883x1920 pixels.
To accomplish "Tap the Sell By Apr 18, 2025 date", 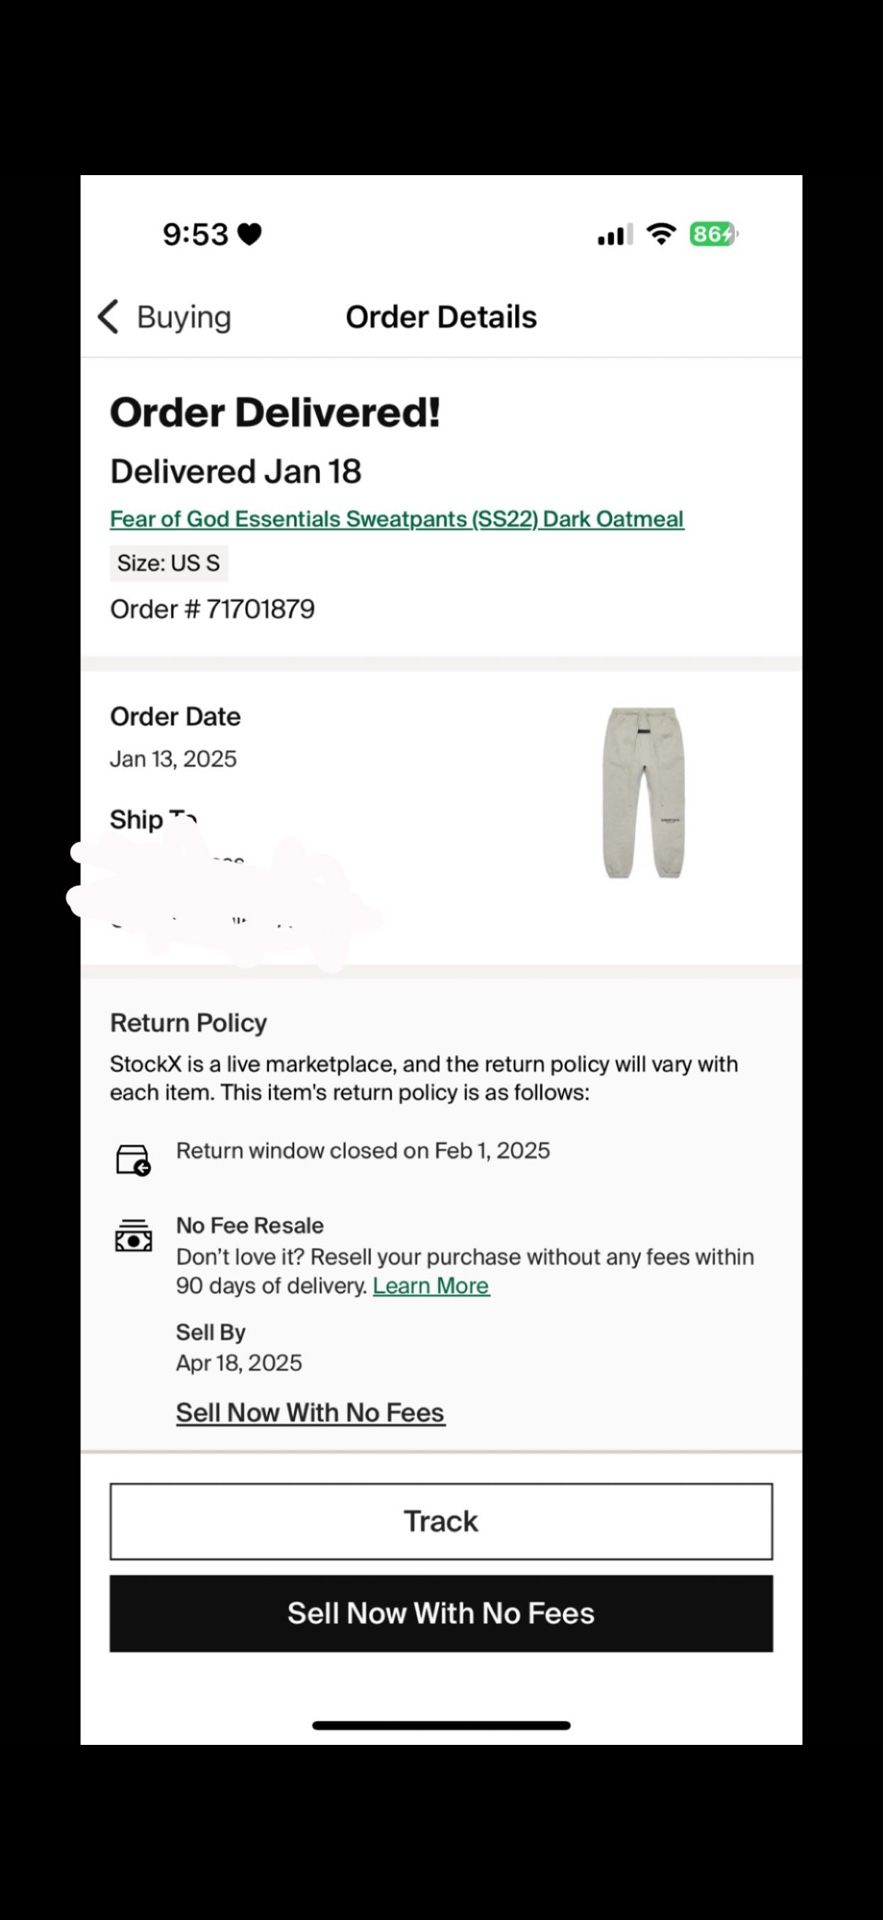I will [x=239, y=1363].
